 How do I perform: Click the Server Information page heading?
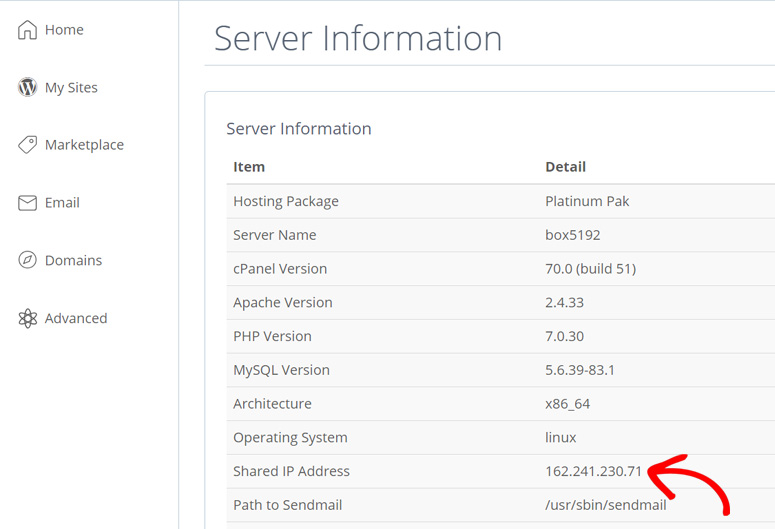[x=358, y=38]
